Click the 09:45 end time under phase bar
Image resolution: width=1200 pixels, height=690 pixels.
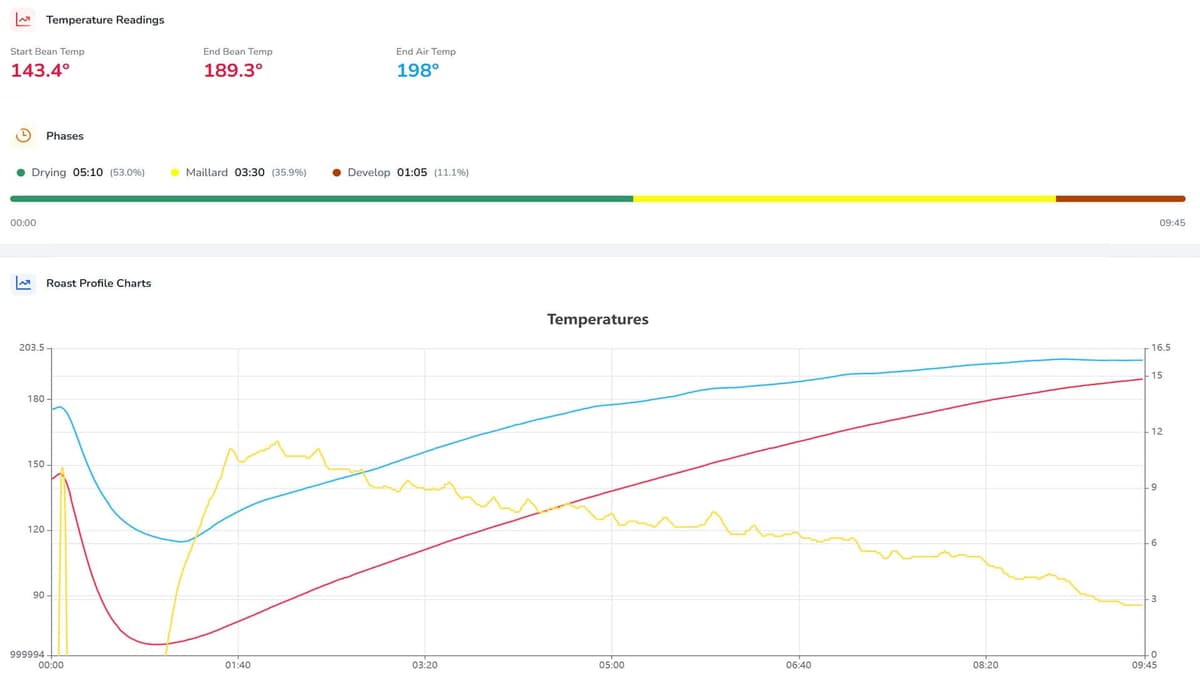click(x=1173, y=223)
